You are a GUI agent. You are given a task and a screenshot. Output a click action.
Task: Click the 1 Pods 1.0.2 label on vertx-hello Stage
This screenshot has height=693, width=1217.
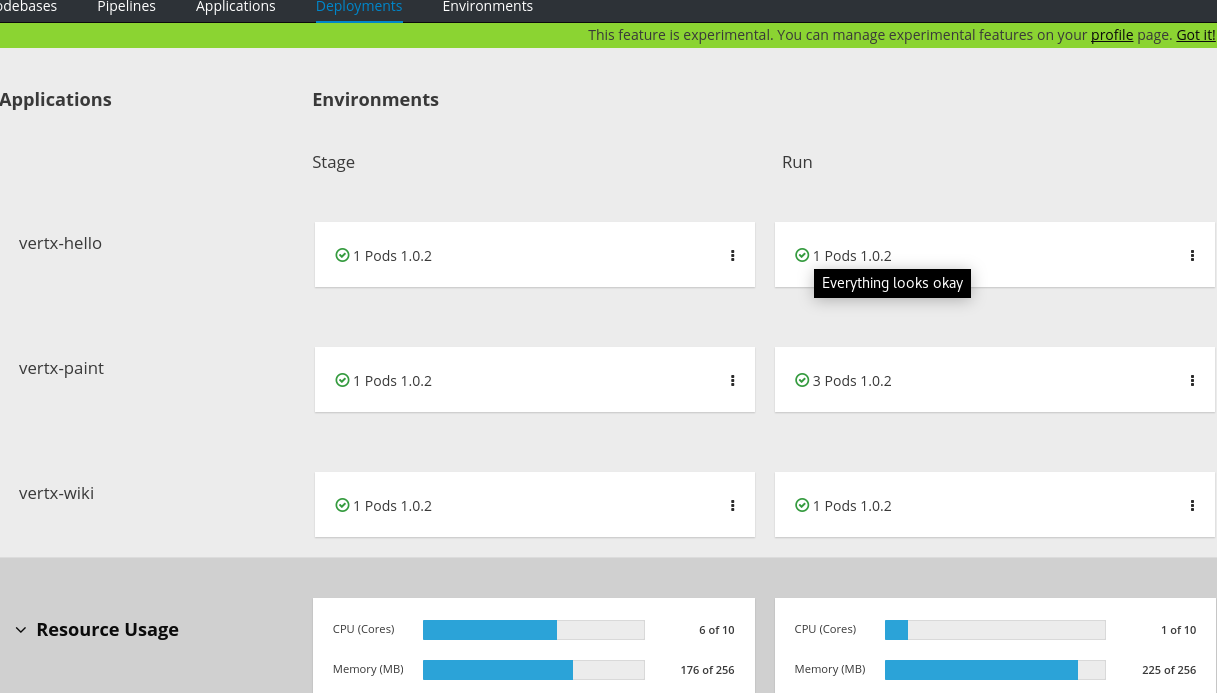click(391, 255)
